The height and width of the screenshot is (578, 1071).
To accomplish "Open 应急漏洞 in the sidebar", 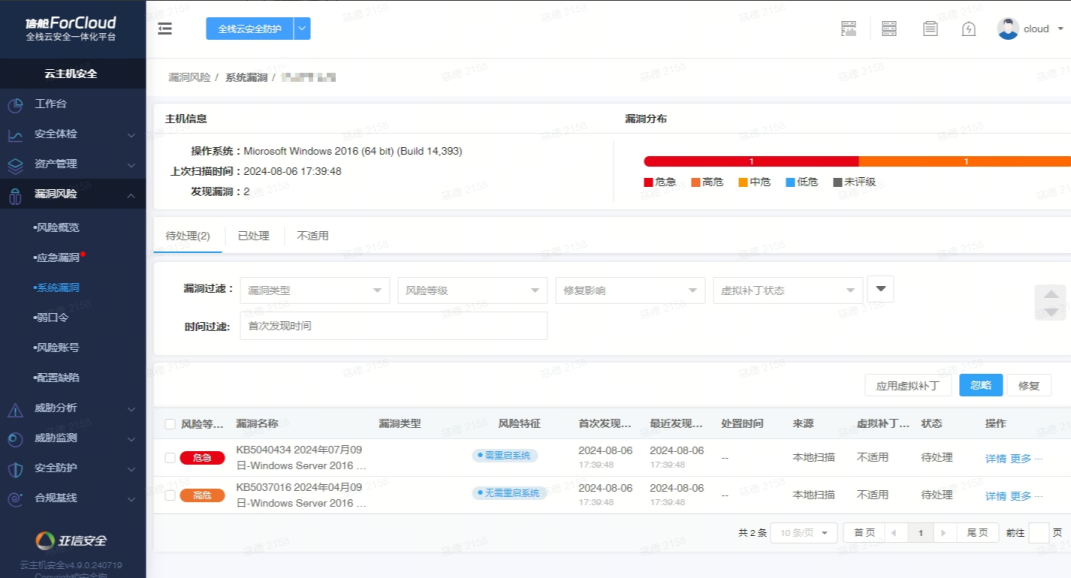I will tap(58, 258).
